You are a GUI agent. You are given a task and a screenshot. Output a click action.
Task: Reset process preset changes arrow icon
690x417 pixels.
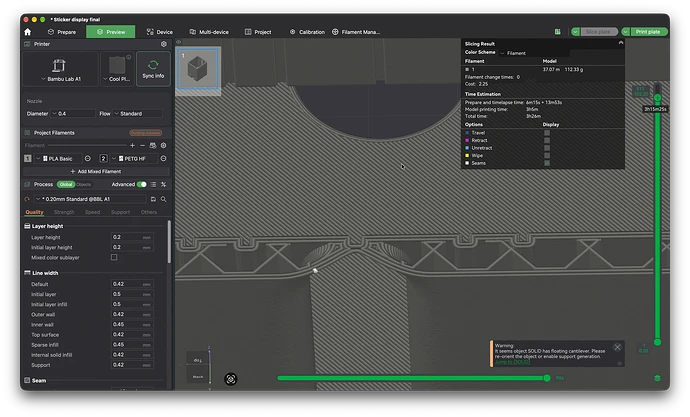(27, 199)
